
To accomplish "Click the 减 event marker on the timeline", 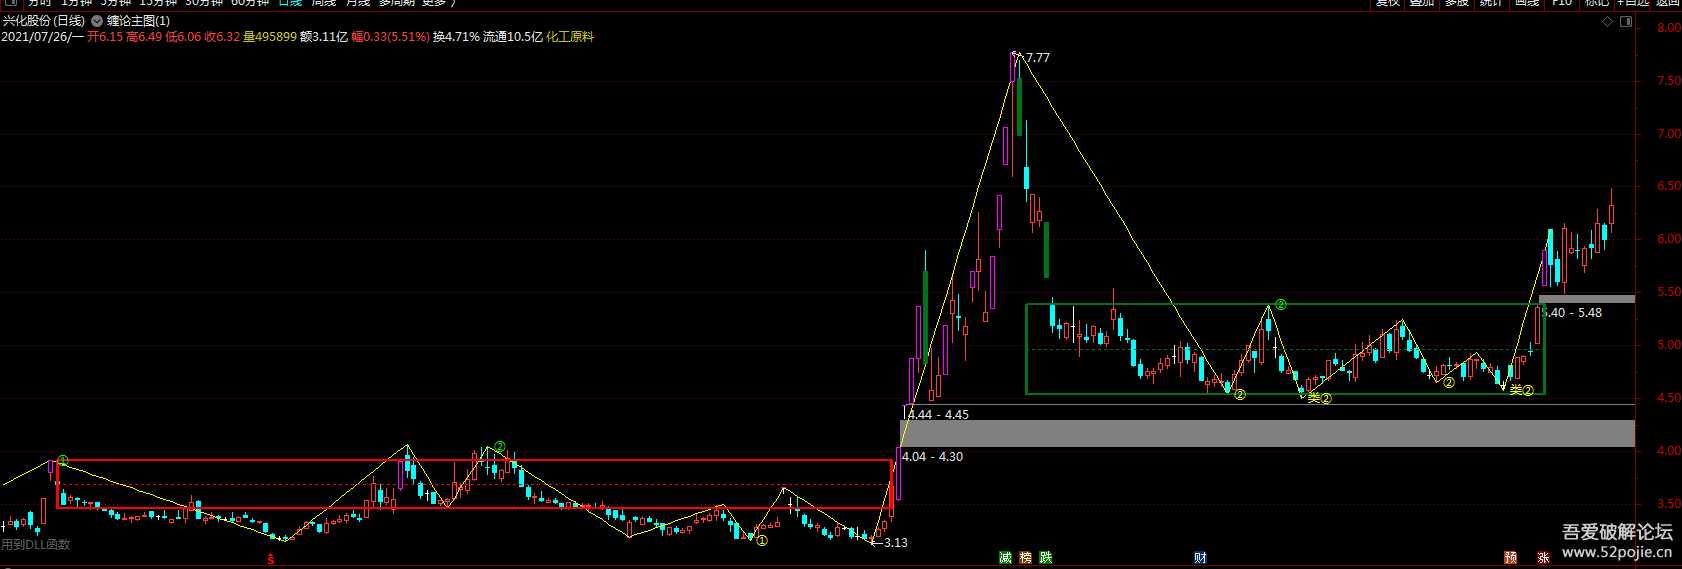I will click(x=1005, y=558).
